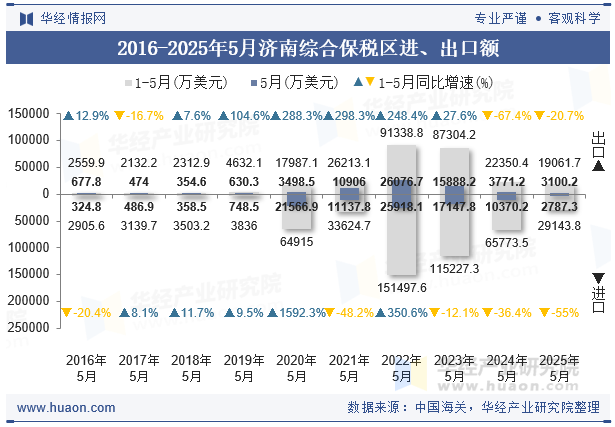Click the -48.2% import growth marker

coord(349,313)
